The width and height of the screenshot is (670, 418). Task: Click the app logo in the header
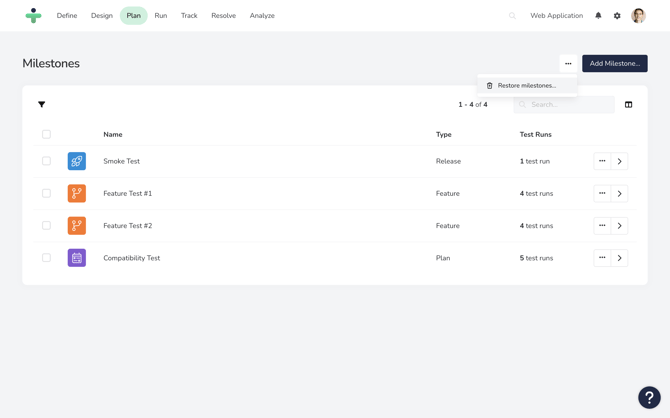[x=34, y=16]
